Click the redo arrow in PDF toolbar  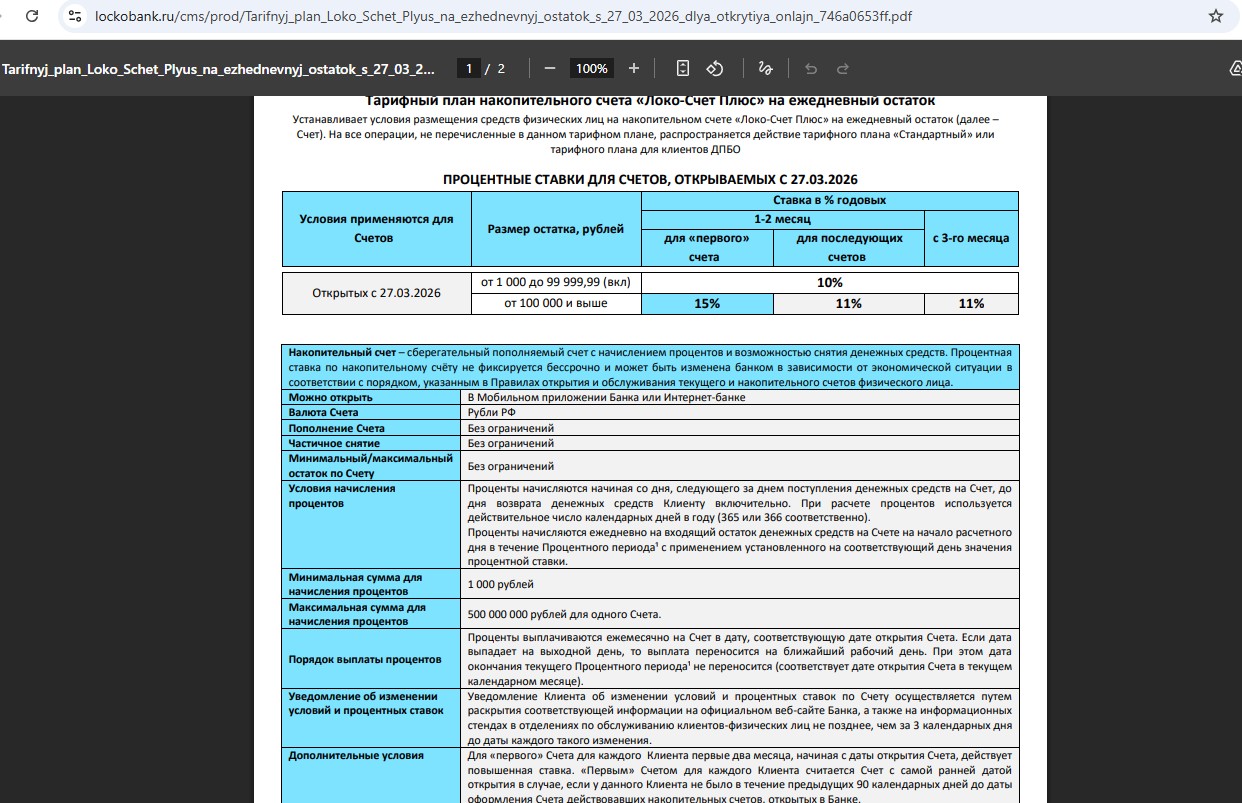click(x=843, y=68)
